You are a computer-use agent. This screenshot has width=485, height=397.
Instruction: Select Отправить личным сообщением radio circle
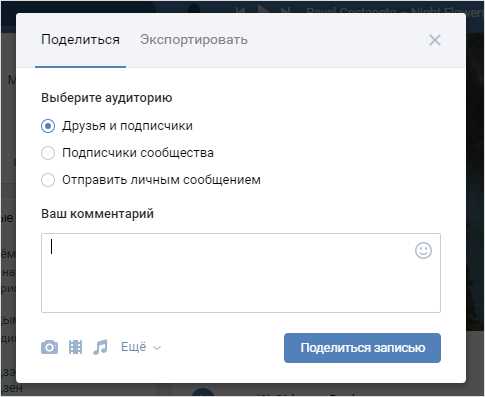pos(48,180)
